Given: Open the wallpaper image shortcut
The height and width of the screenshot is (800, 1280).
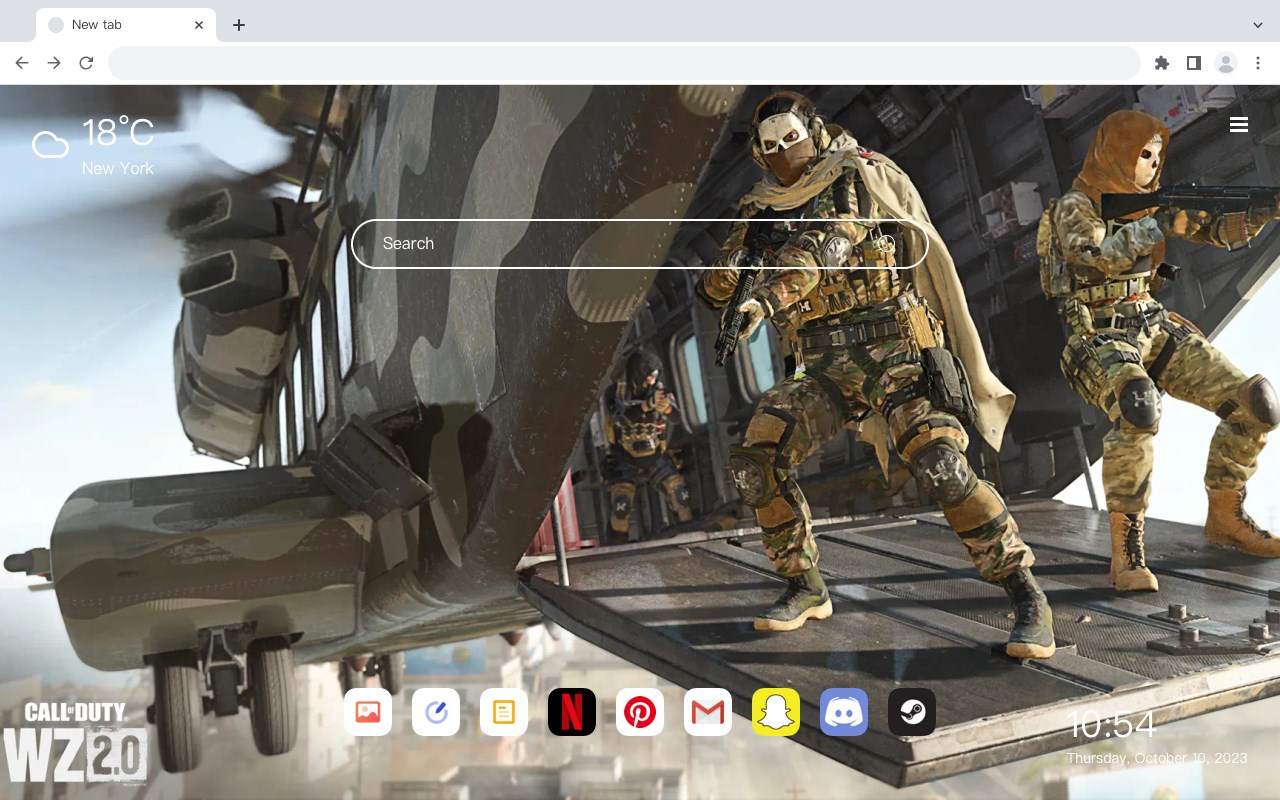Looking at the screenshot, I should tap(368, 712).
